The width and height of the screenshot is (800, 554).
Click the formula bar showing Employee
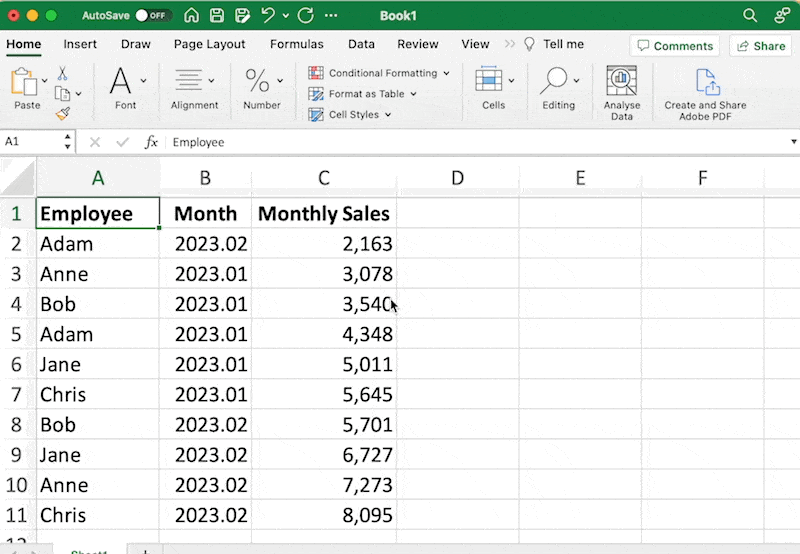tap(477, 142)
